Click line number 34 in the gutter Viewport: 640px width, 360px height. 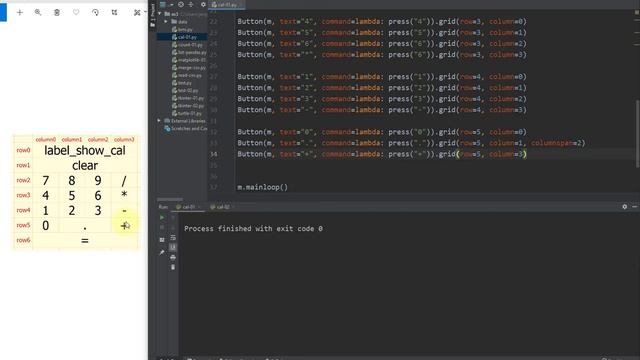tap(214, 154)
